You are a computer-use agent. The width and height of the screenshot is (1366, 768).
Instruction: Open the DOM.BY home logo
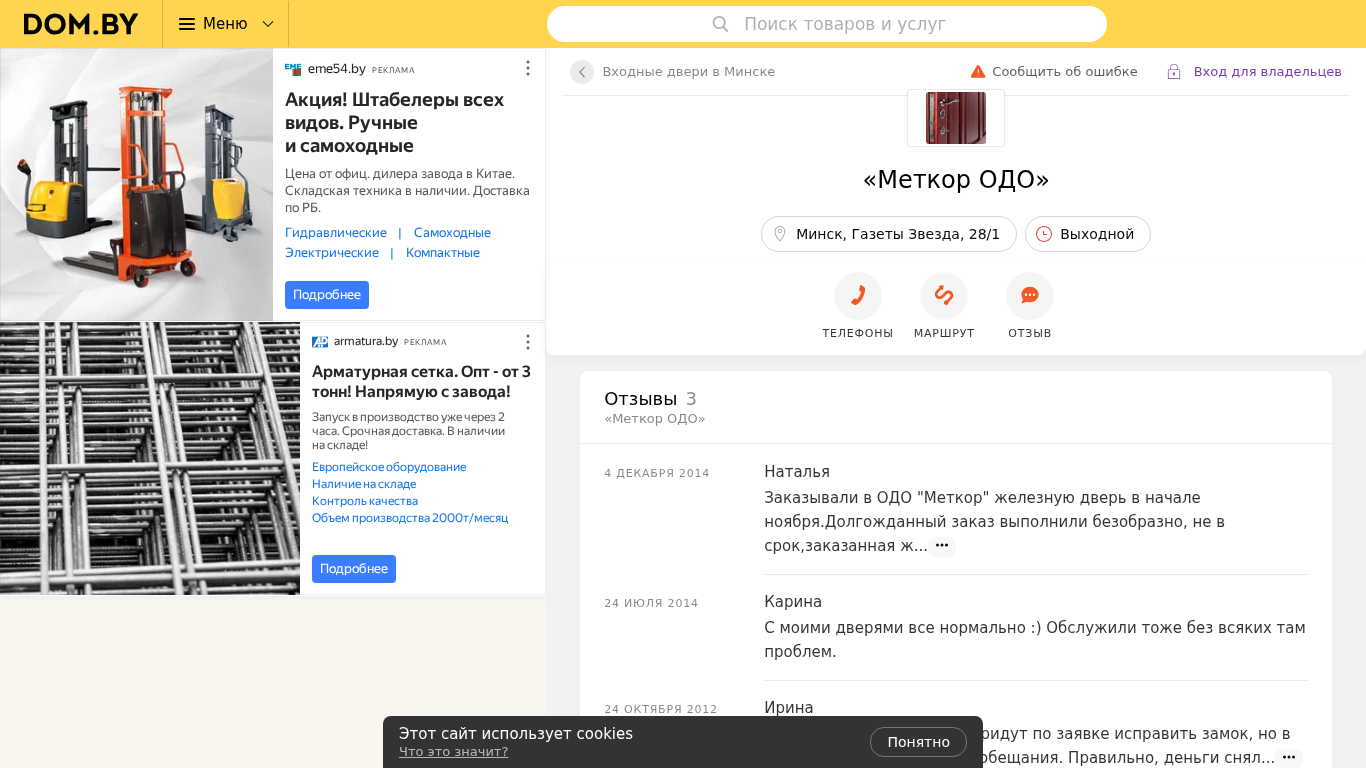(x=81, y=24)
